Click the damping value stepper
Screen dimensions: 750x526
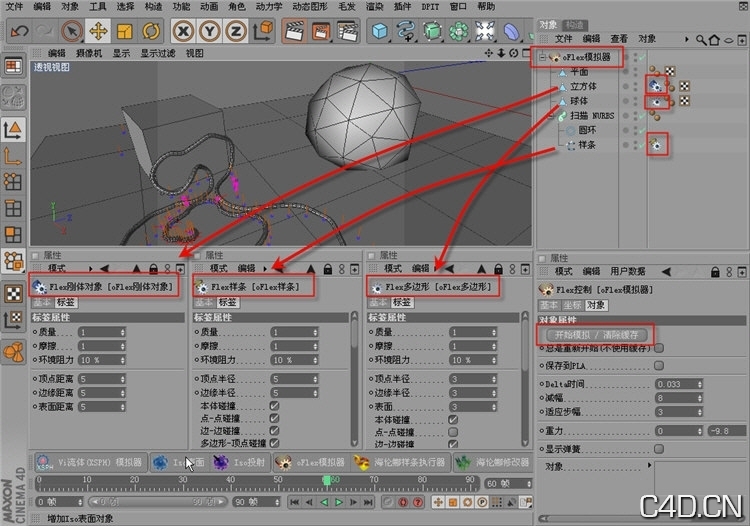point(700,398)
